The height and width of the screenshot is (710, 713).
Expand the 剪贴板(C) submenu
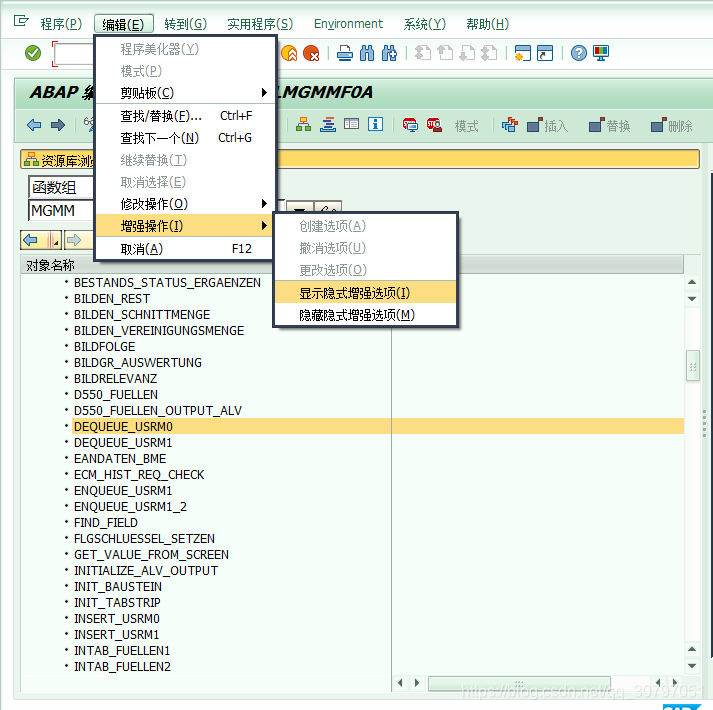coord(186,93)
